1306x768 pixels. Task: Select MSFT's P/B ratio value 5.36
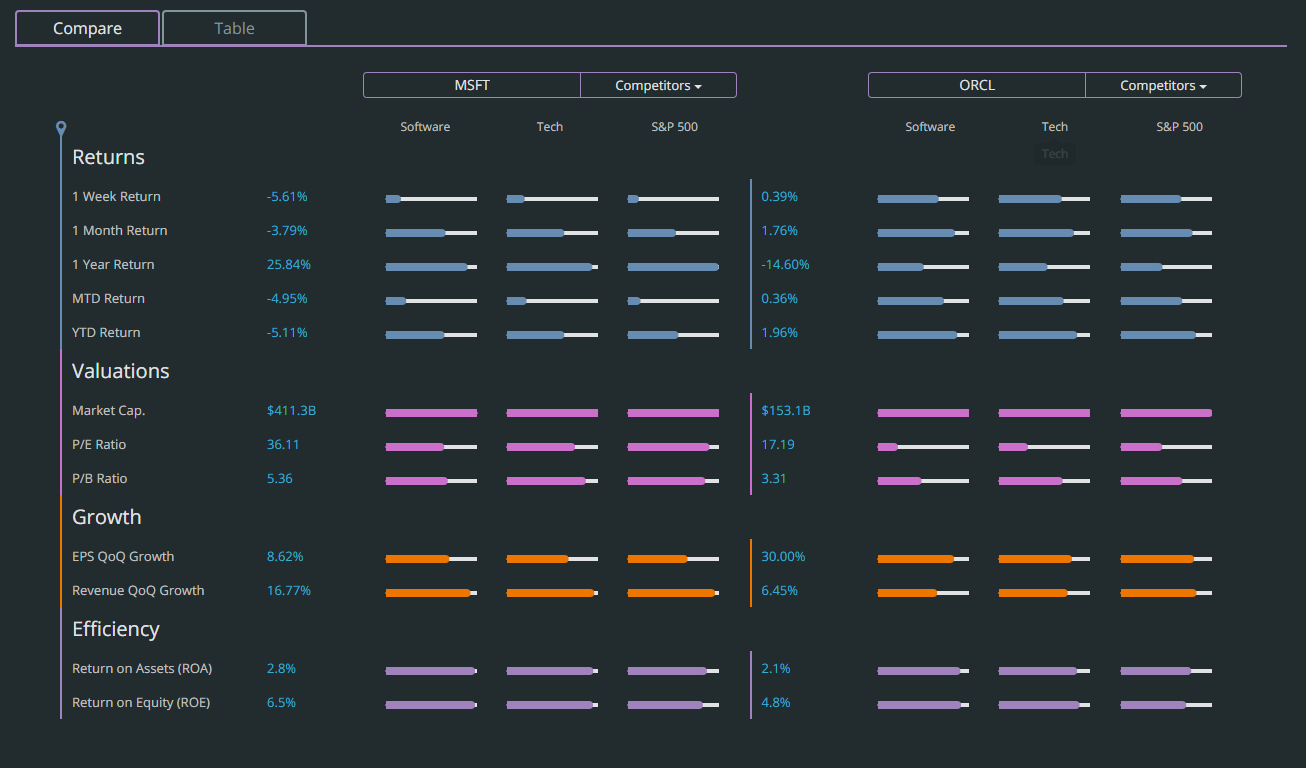(280, 479)
